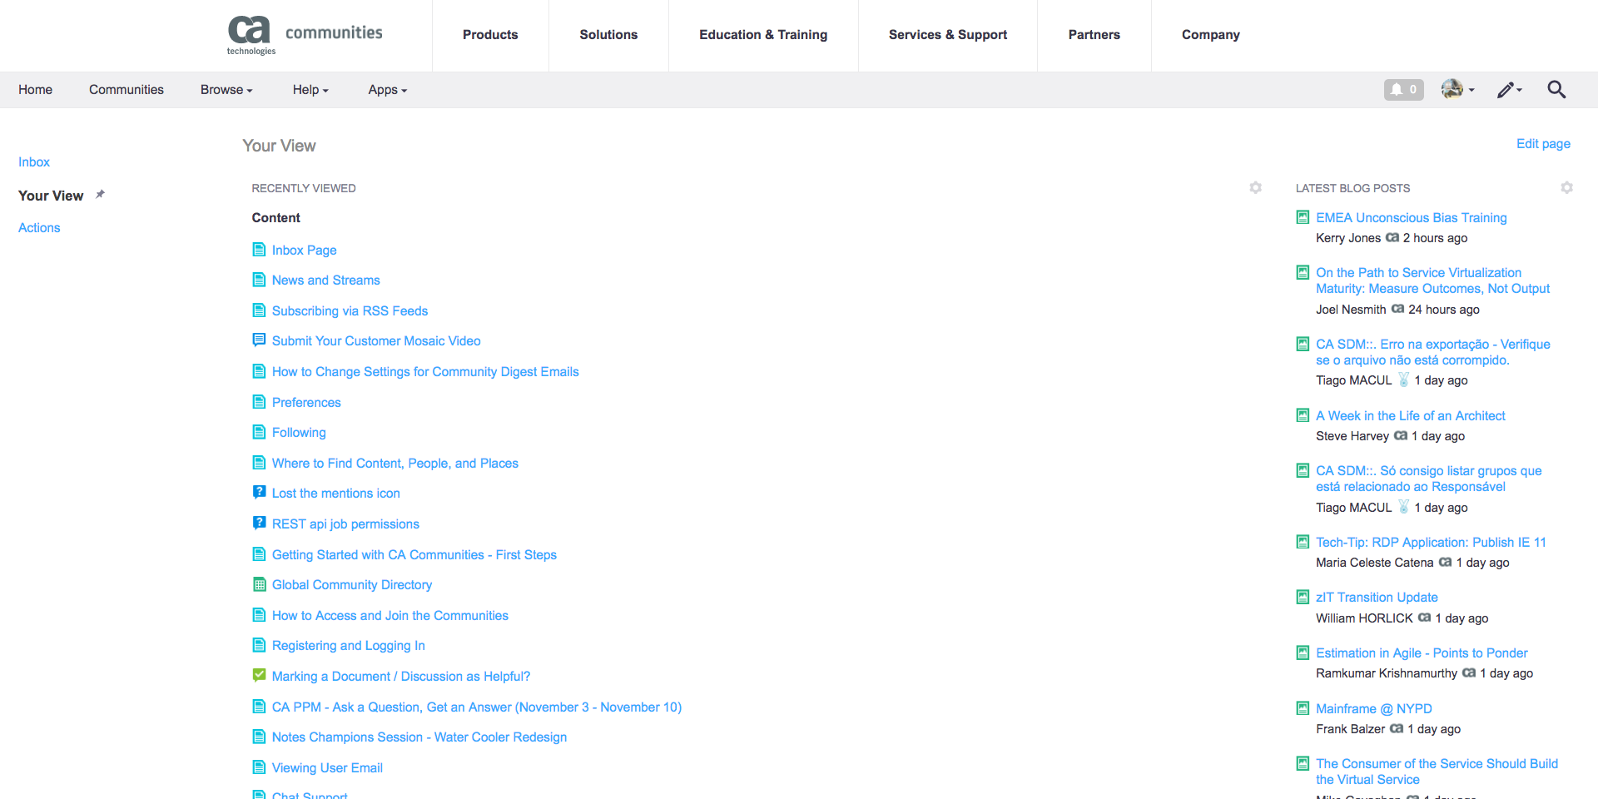Click the blog icon beside A Week in the Life
Screen dimensions: 1598x799
[1302, 415]
